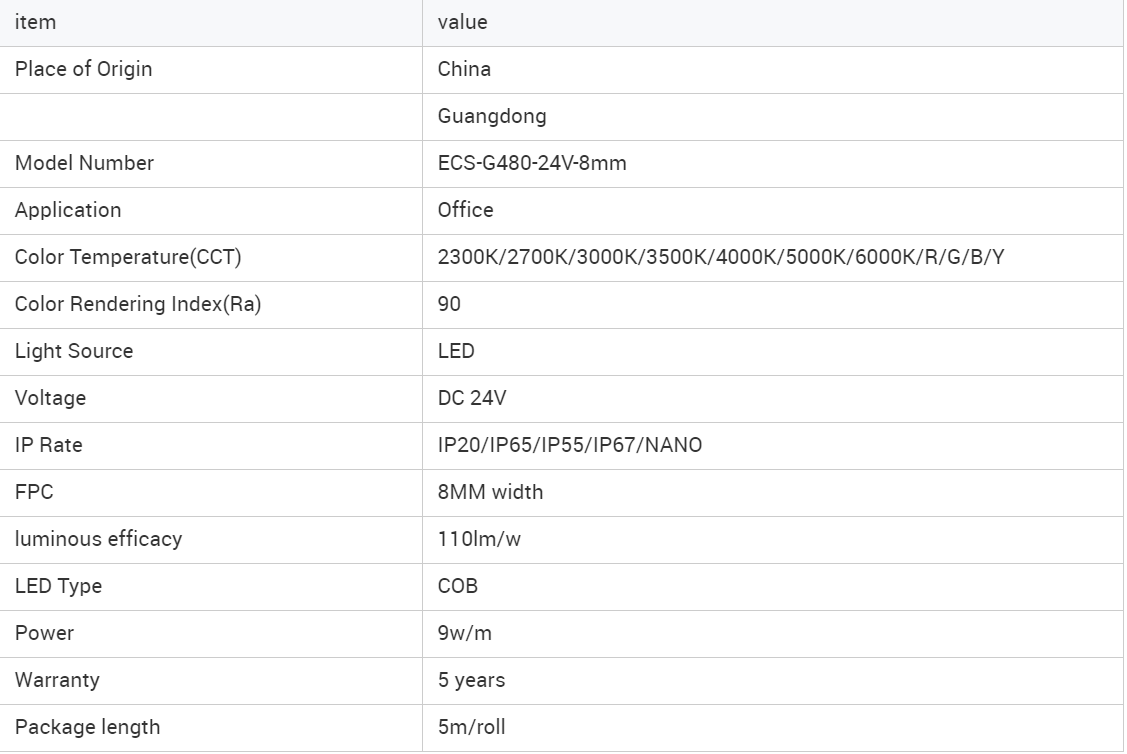Image resolution: width=1127 pixels, height=754 pixels.
Task: Click the '90' rendering index value
Action: pyautogui.click(x=449, y=304)
